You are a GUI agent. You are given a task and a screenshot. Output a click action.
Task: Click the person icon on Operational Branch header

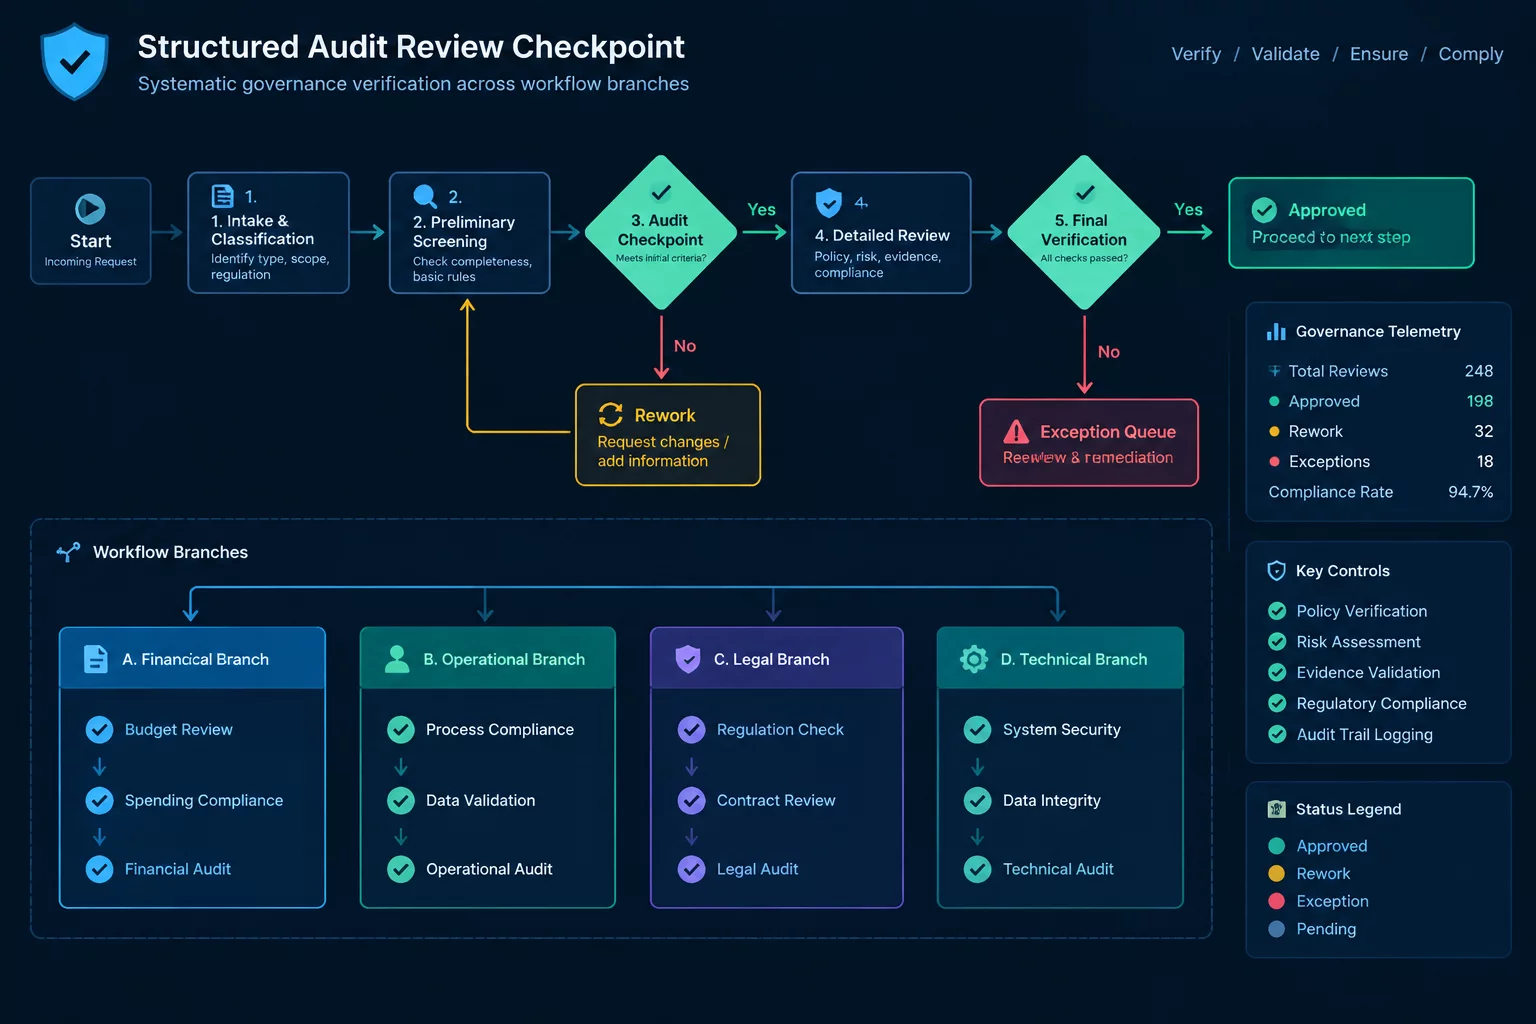click(x=397, y=659)
